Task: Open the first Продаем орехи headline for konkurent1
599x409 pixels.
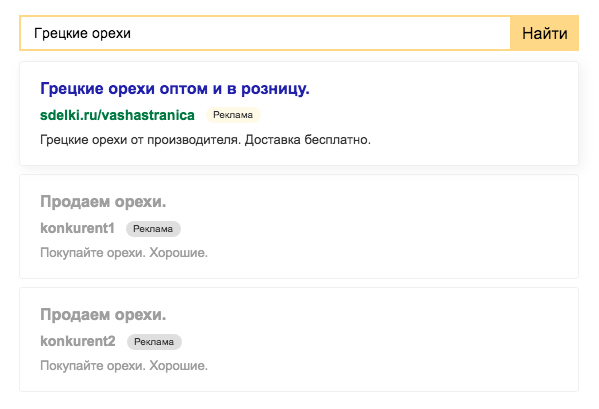Action: (103, 202)
